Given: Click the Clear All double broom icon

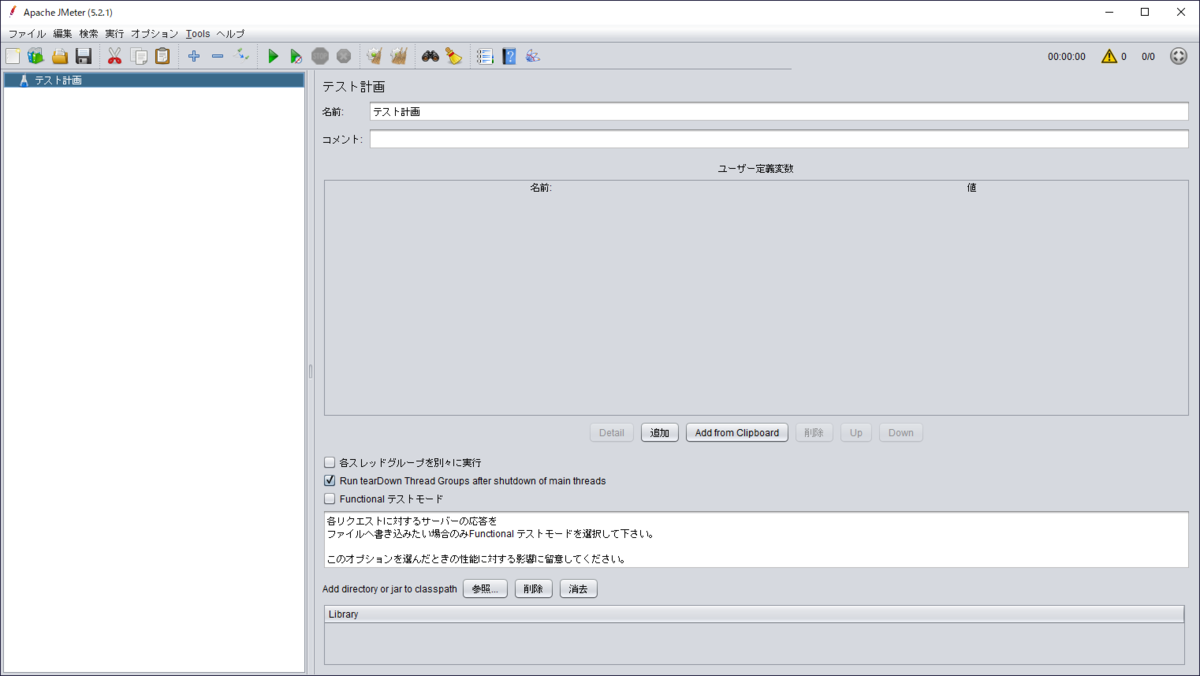Looking at the screenshot, I should point(398,56).
